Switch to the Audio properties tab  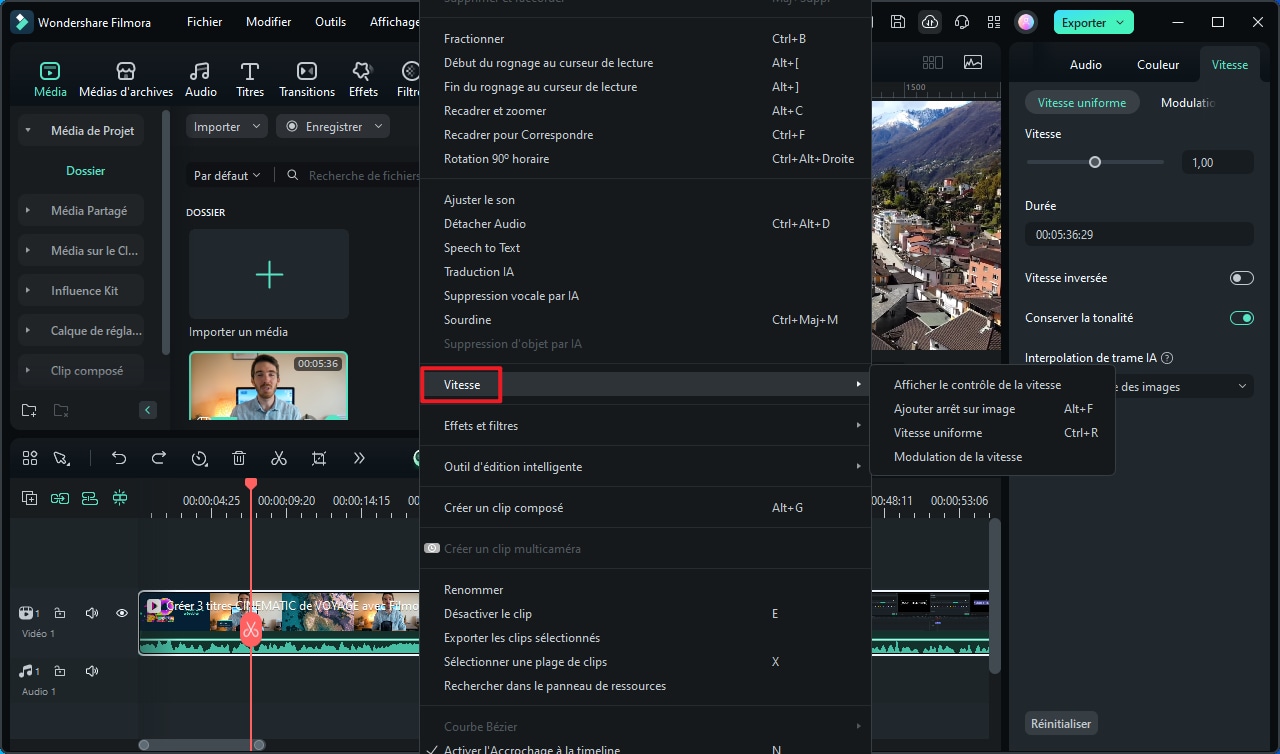pos(1085,65)
